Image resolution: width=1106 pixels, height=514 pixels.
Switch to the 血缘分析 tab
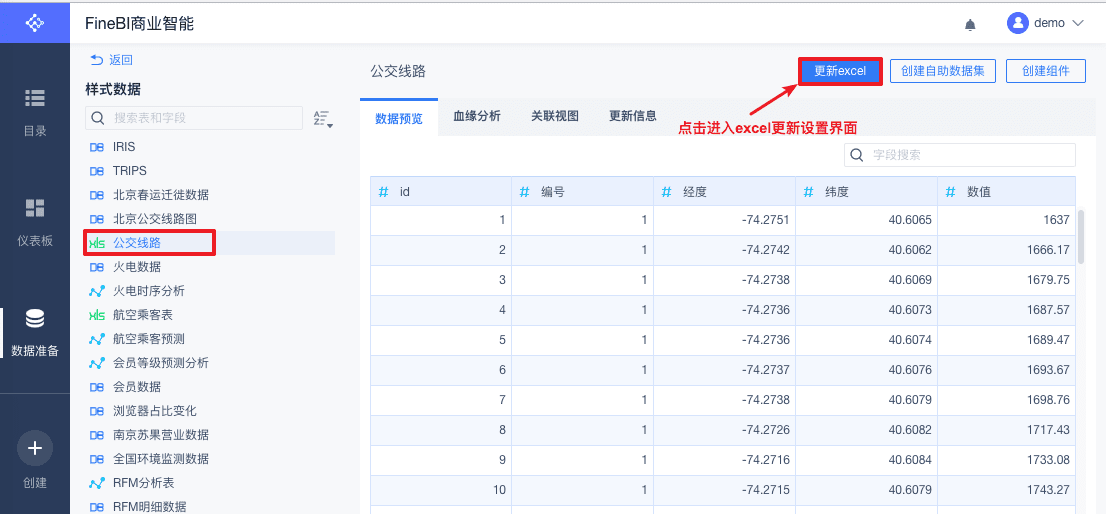click(x=477, y=116)
